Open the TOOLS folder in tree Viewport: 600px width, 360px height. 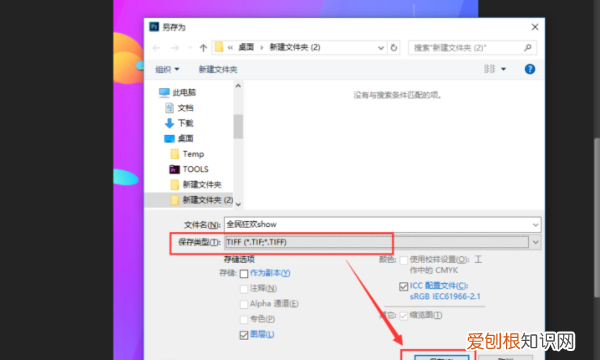189,169
